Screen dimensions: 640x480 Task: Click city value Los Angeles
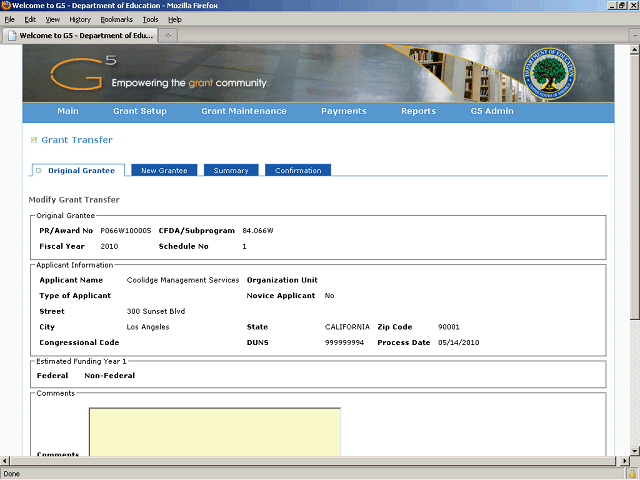(x=148, y=327)
